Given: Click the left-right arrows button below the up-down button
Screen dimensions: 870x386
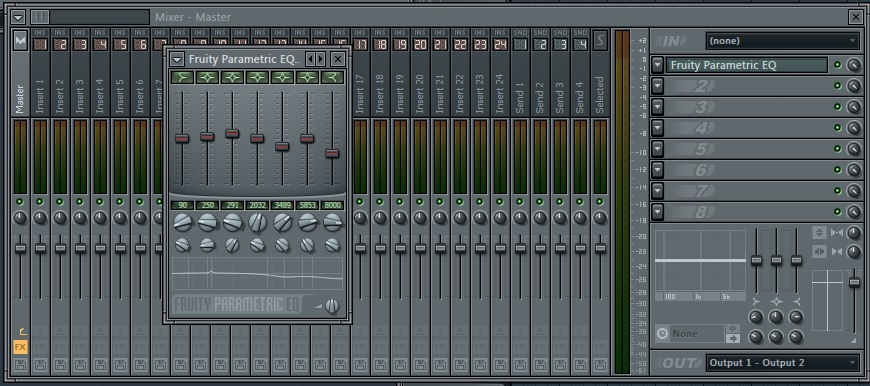Looking at the screenshot, I should (820, 251).
